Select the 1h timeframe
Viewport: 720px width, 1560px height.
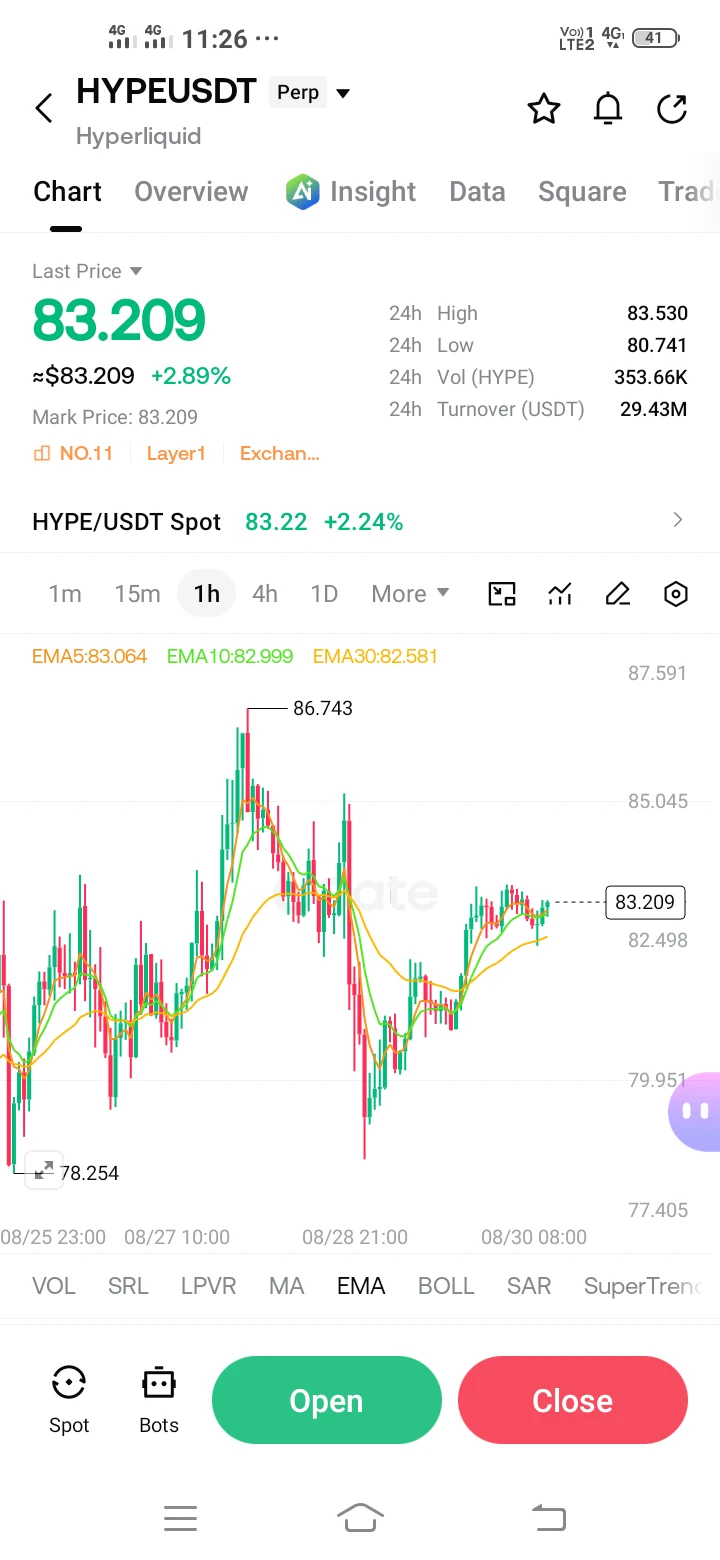click(206, 594)
